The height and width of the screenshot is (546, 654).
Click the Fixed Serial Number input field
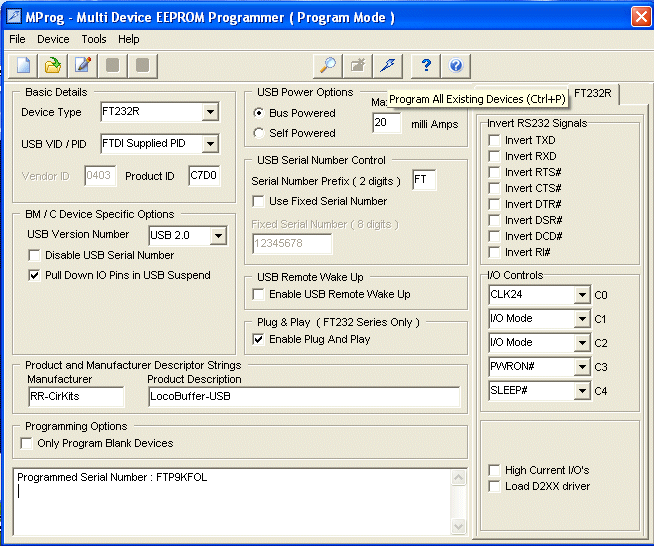click(x=292, y=244)
